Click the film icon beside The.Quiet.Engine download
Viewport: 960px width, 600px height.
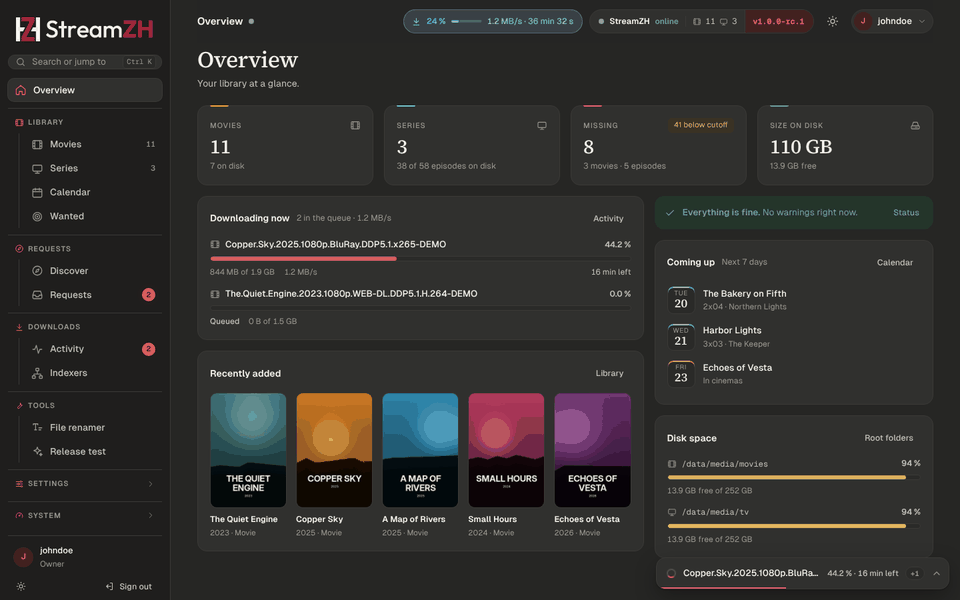tap(215, 294)
